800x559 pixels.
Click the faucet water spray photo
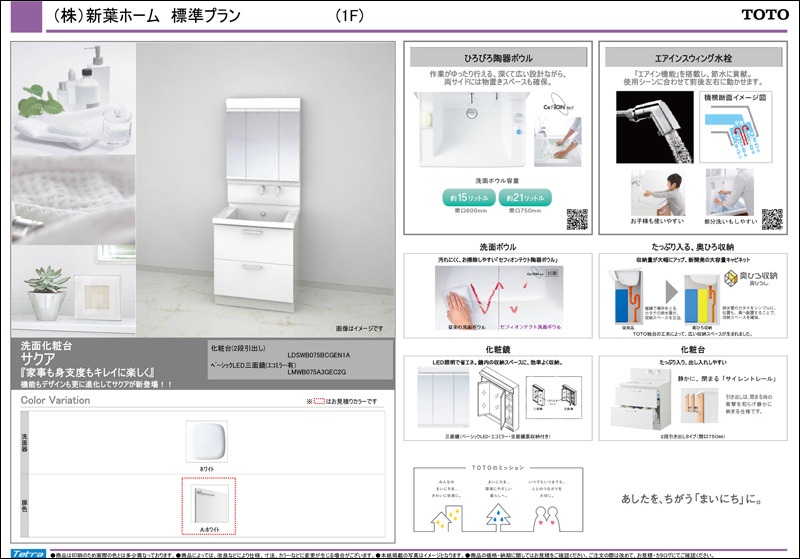[x=655, y=128]
